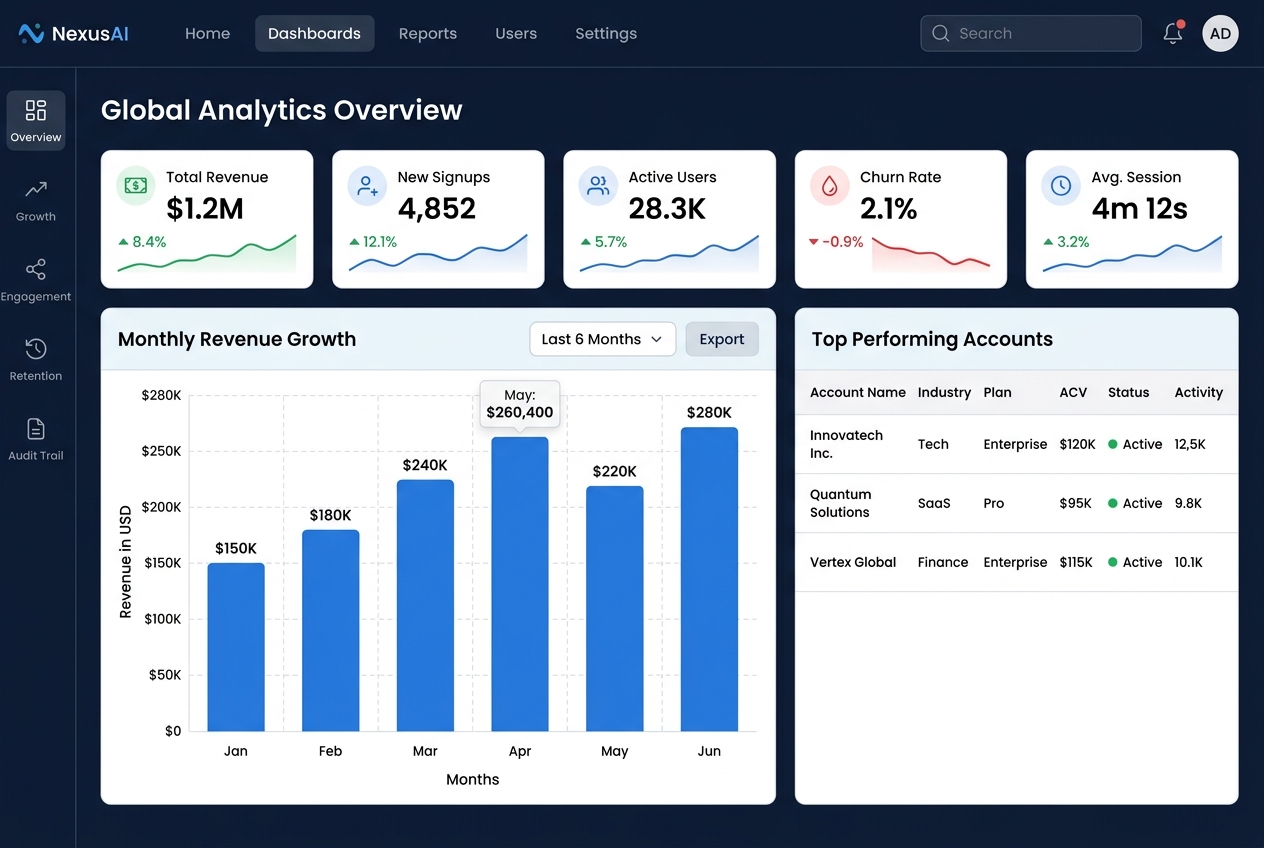1264x848 pixels.
Task: Click the $1.2M Total Revenue value
Action: (205, 208)
